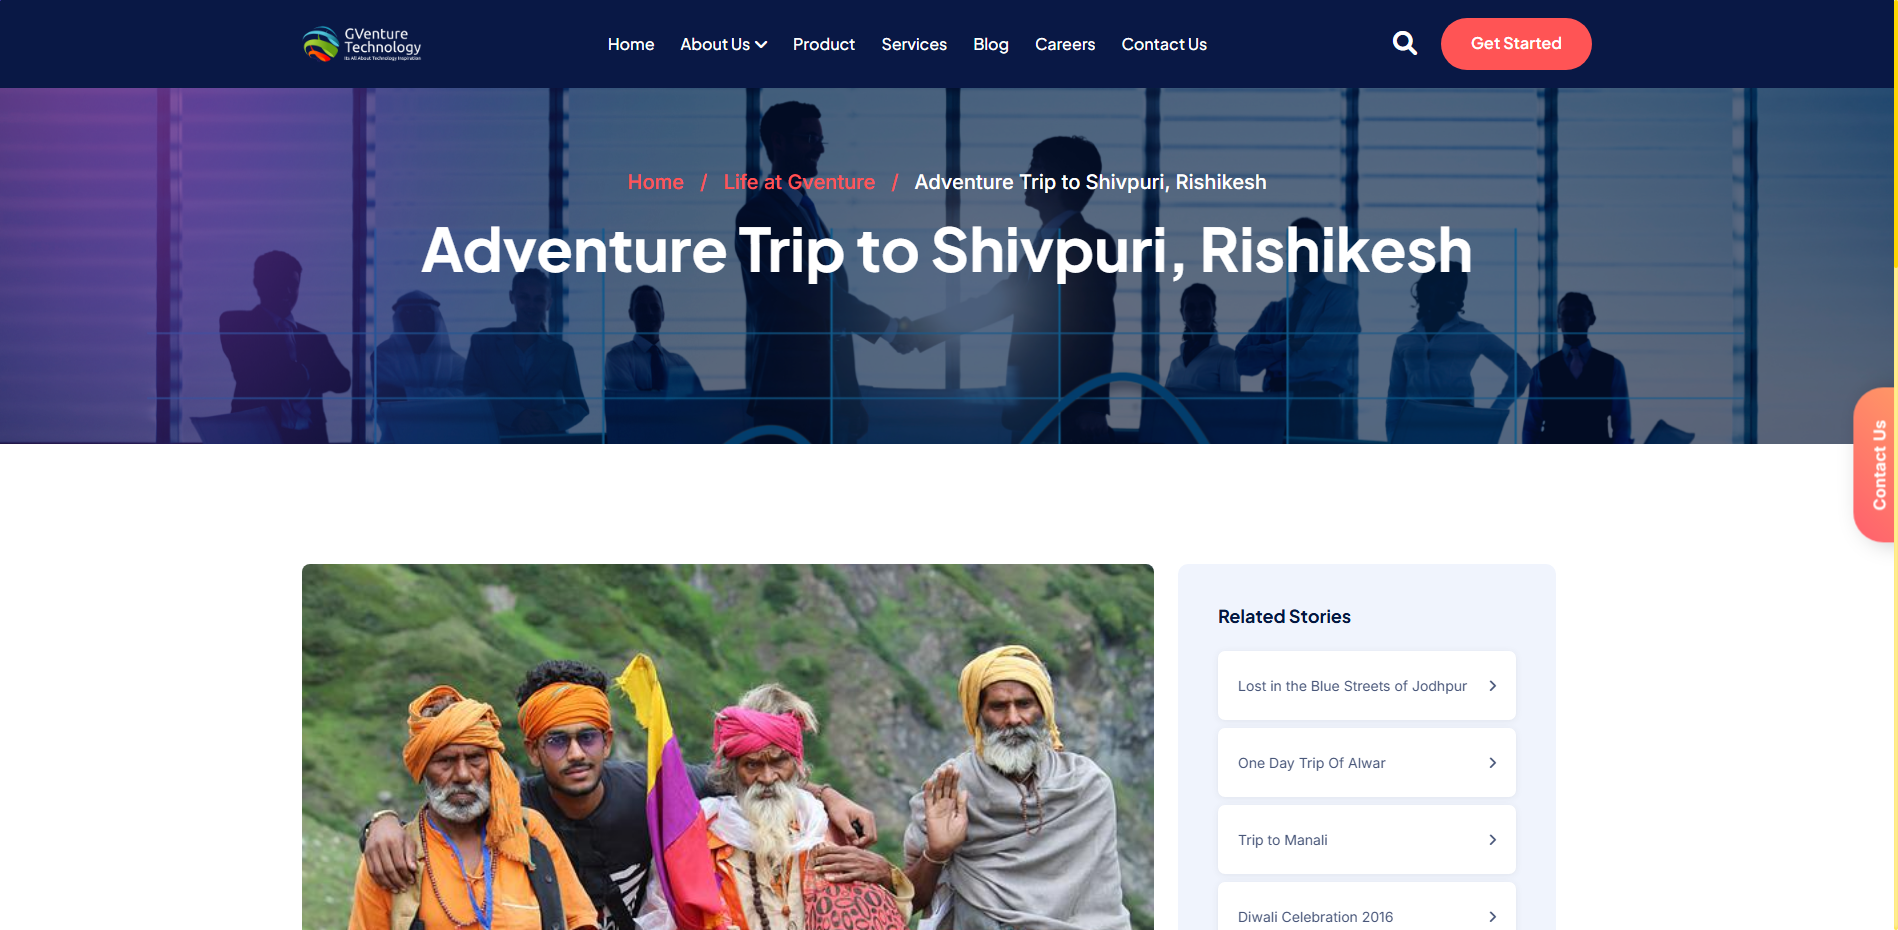Open the side Contact Us tab
Screen dimensions: 1898x930
(1875, 465)
